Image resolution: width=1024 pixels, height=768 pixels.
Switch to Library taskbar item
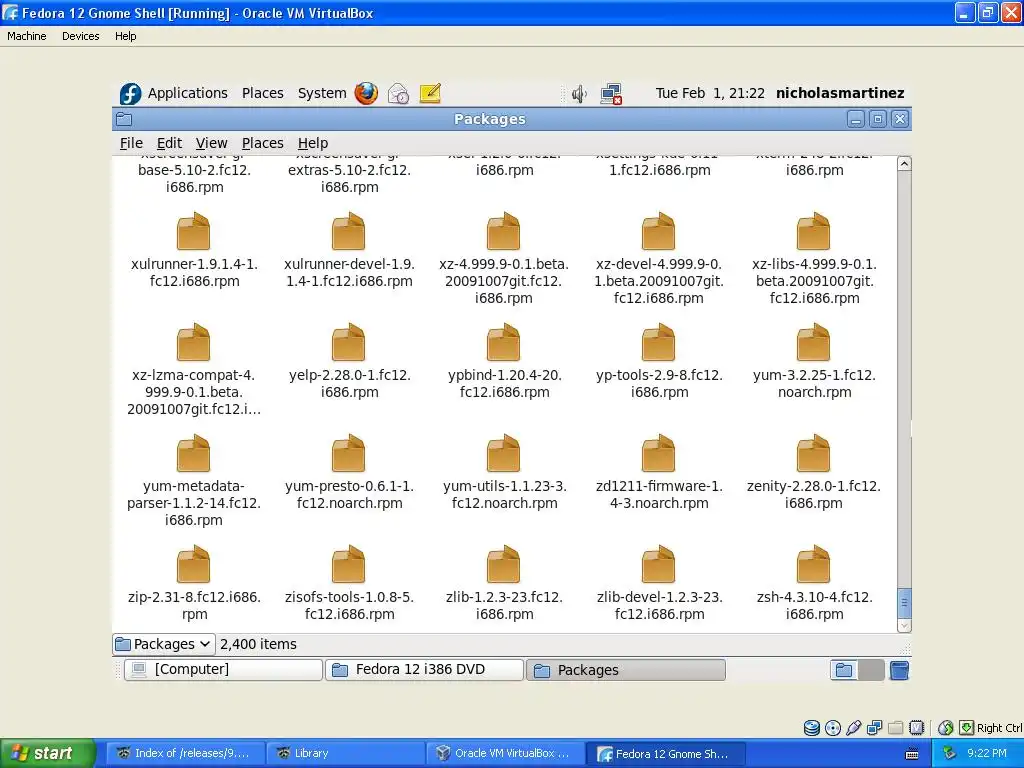point(345,754)
